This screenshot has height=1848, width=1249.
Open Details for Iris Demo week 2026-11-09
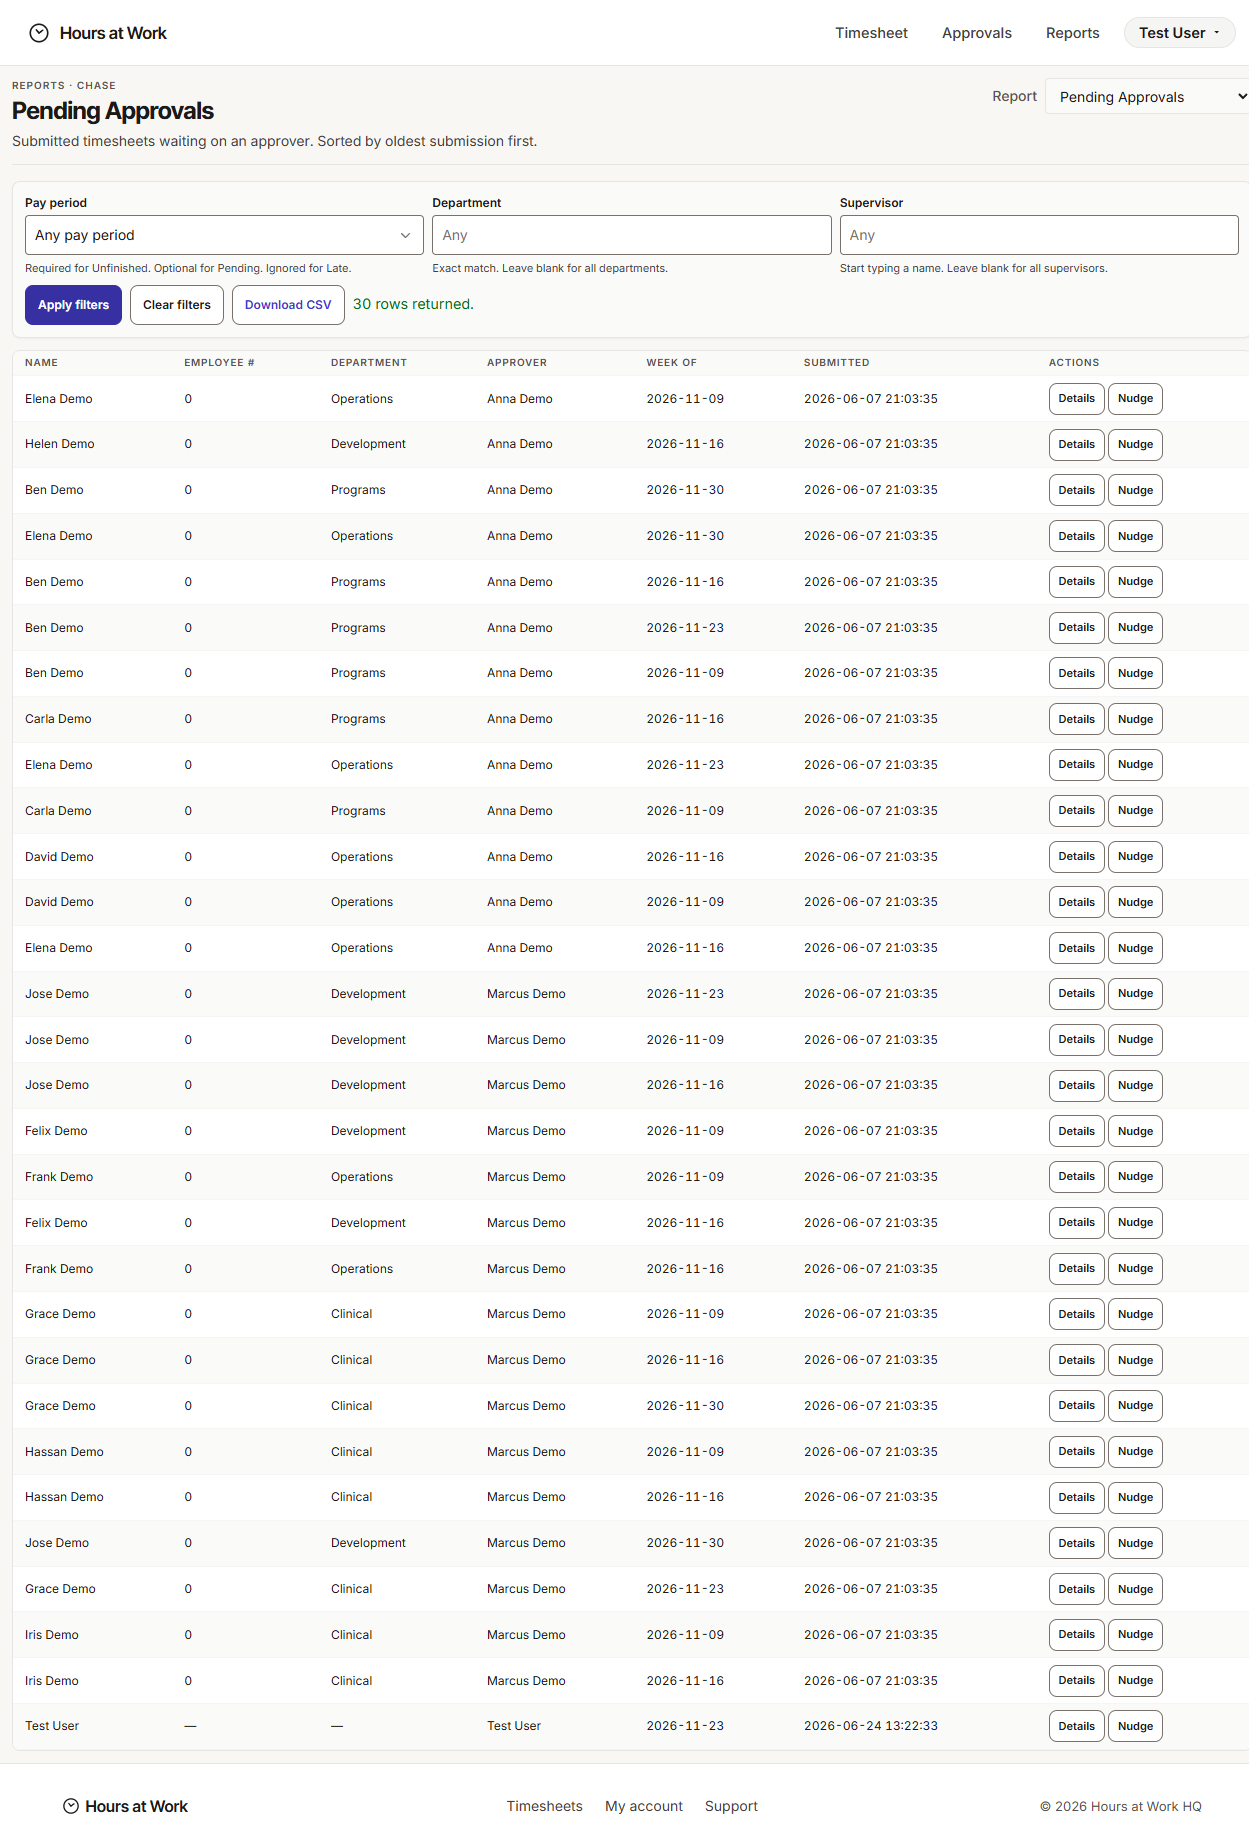1076,1635
